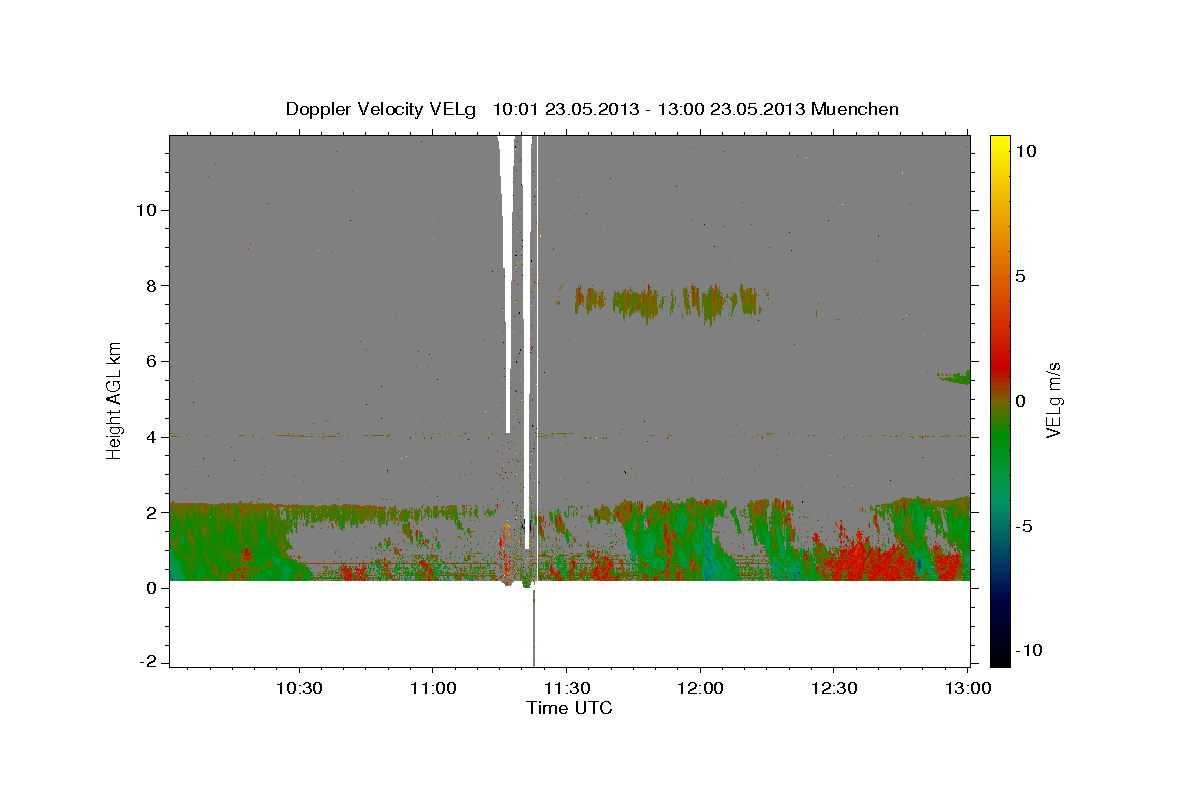
Task: Click the cloud layer echo near 8 km
Action: pyautogui.click(x=665, y=301)
